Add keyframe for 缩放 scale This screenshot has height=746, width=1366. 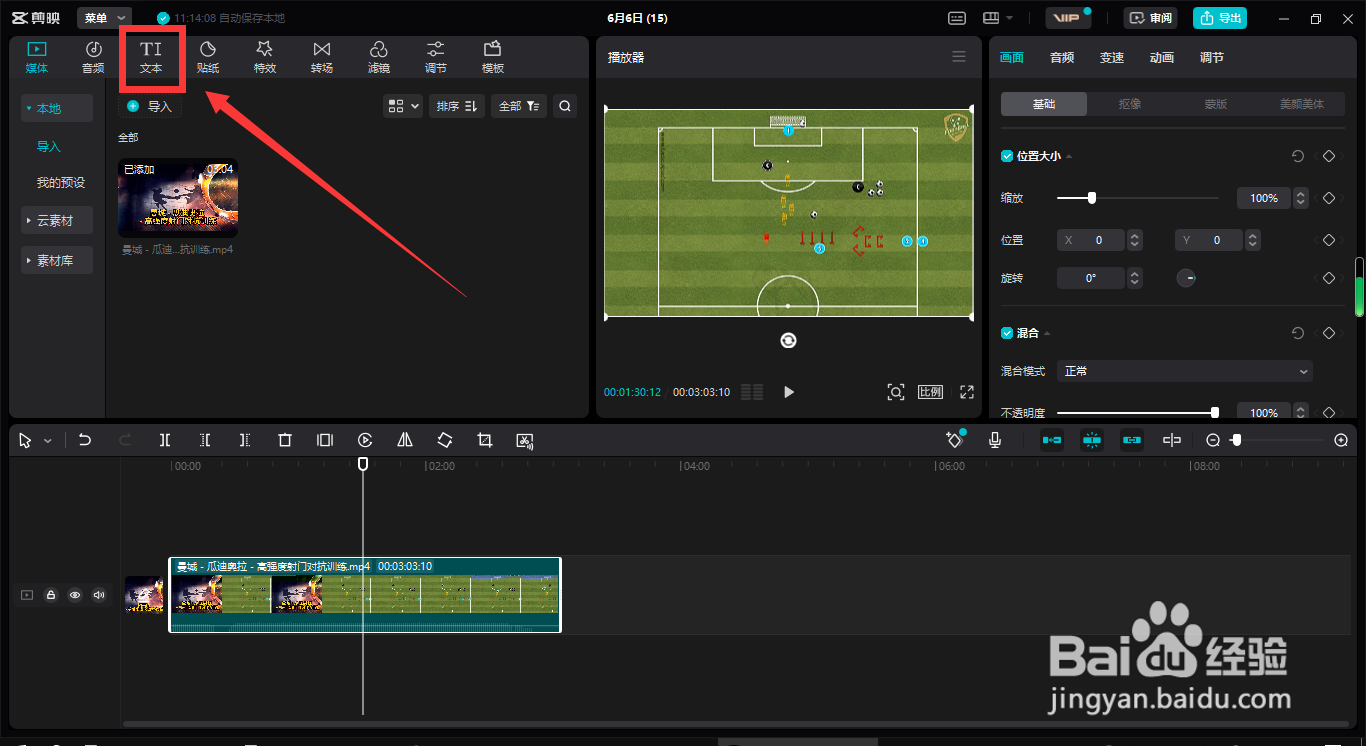[x=1329, y=198]
